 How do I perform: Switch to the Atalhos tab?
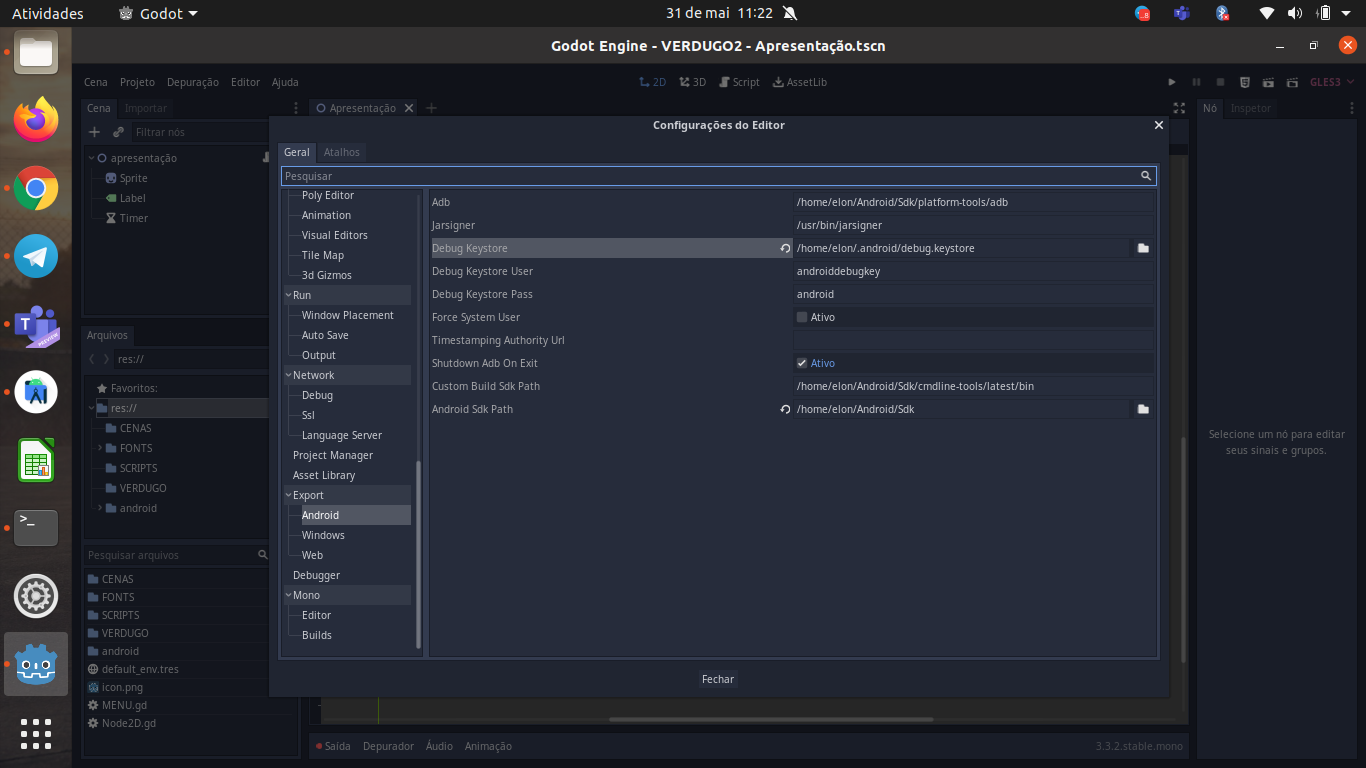coord(342,152)
